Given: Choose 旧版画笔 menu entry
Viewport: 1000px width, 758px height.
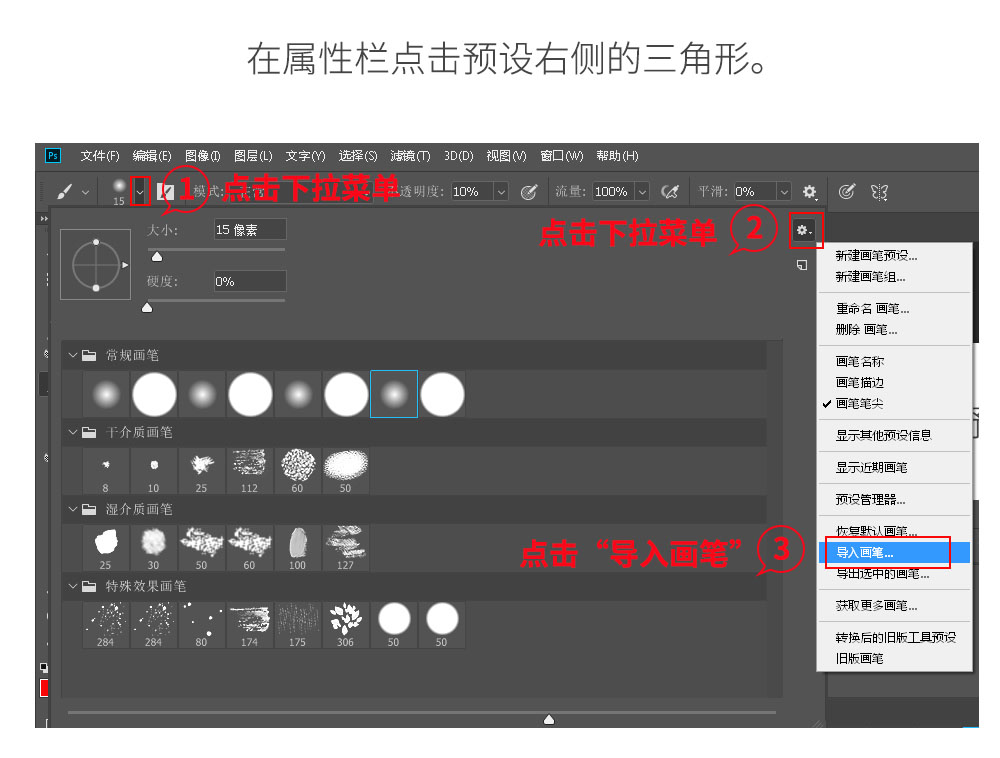Looking at the screenshot, I should coord(893,659).
